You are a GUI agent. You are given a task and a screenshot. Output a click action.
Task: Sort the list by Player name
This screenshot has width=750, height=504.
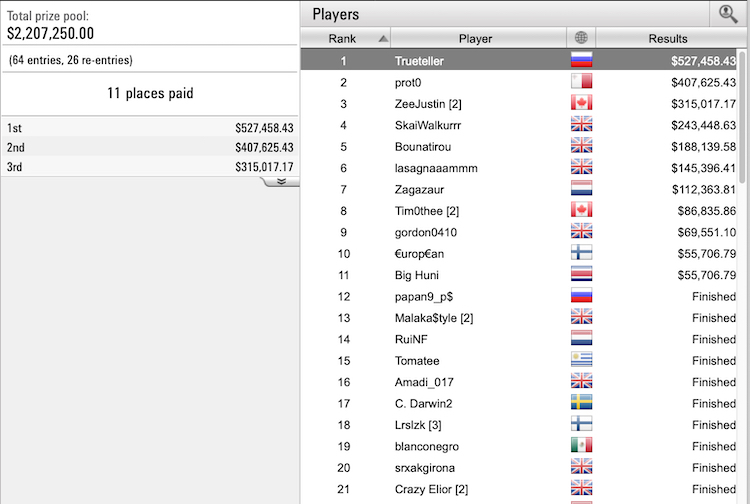(475, 39)
